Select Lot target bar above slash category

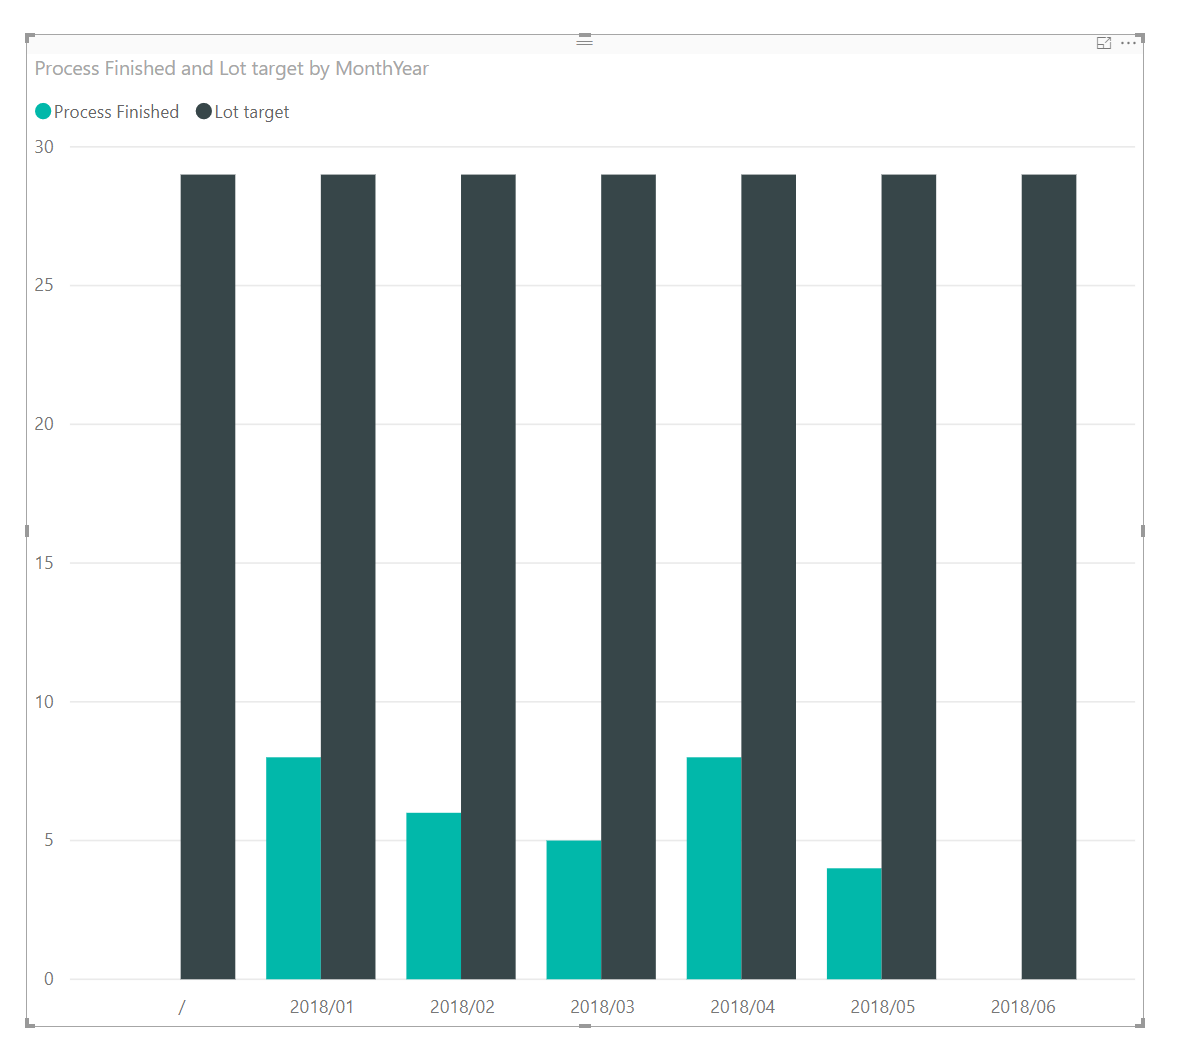point(208,576)
